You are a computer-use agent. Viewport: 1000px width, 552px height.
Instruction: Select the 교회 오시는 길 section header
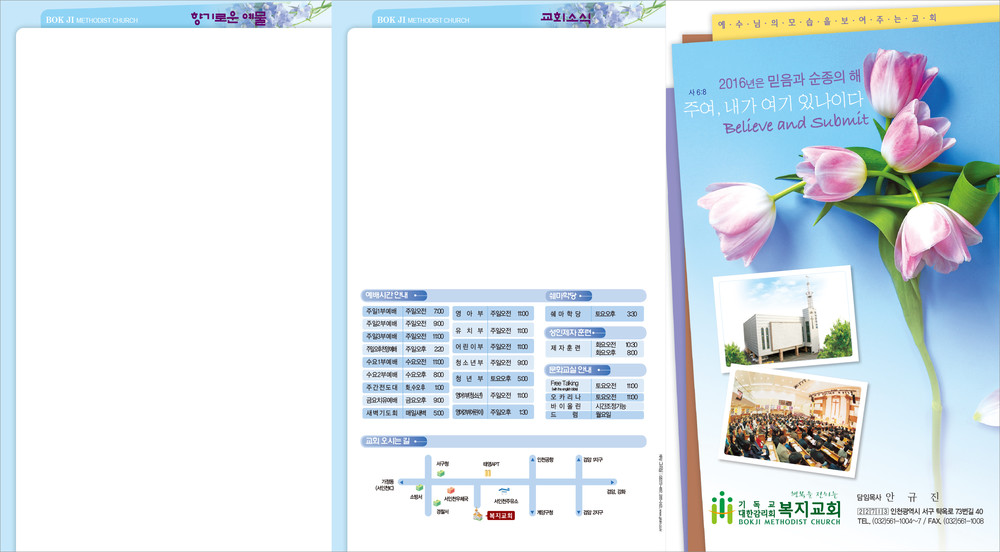pyautogui.click(x=397, y=441)
